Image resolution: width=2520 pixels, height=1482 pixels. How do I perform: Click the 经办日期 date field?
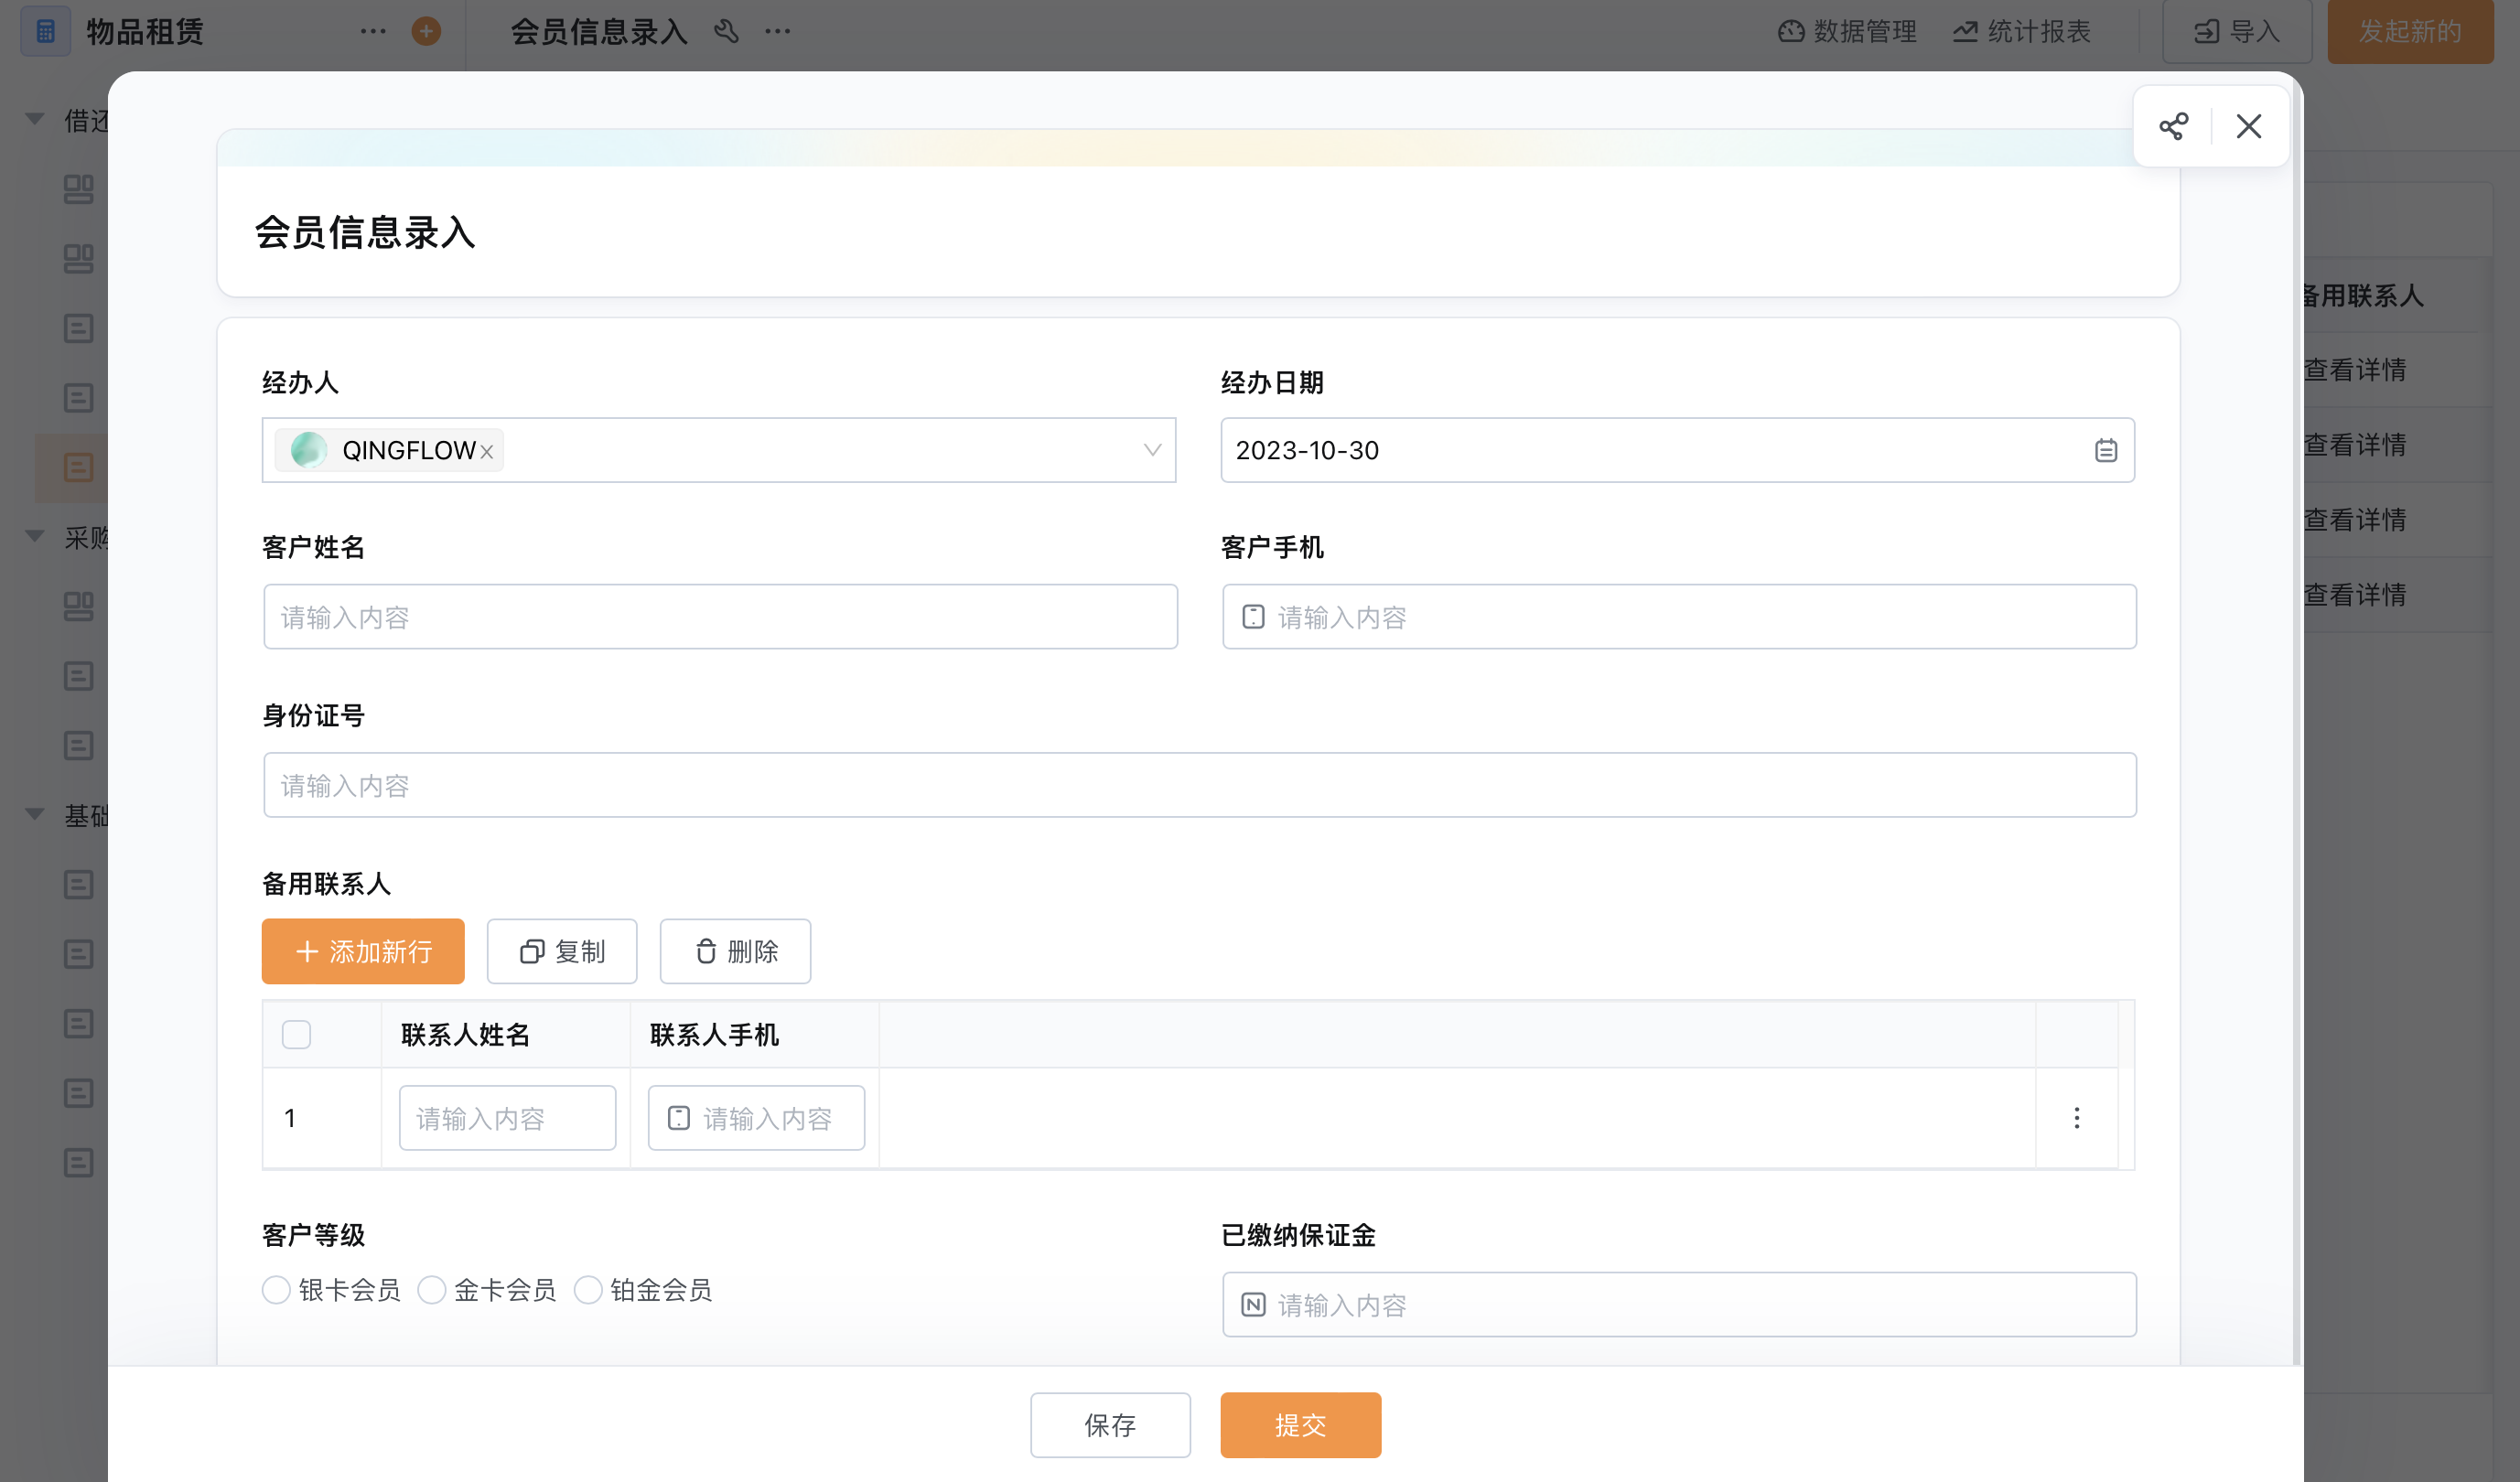click(1677, 450)
